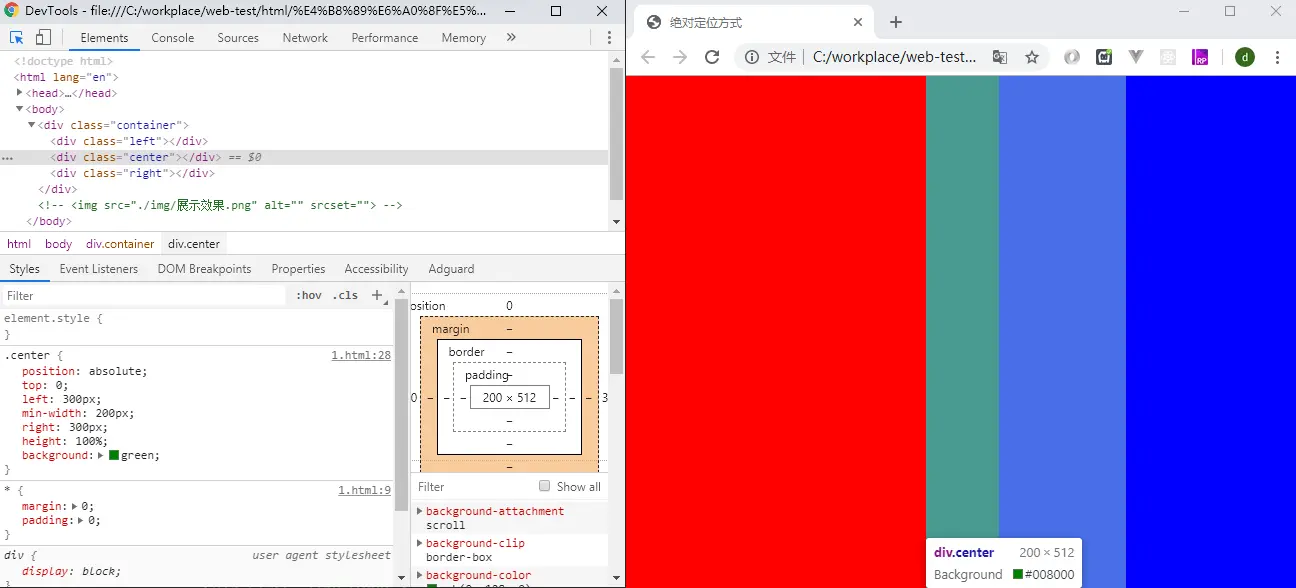The image size is (1296, 588).
Task: Go forward in the browser window
Action: pos(680,57)
